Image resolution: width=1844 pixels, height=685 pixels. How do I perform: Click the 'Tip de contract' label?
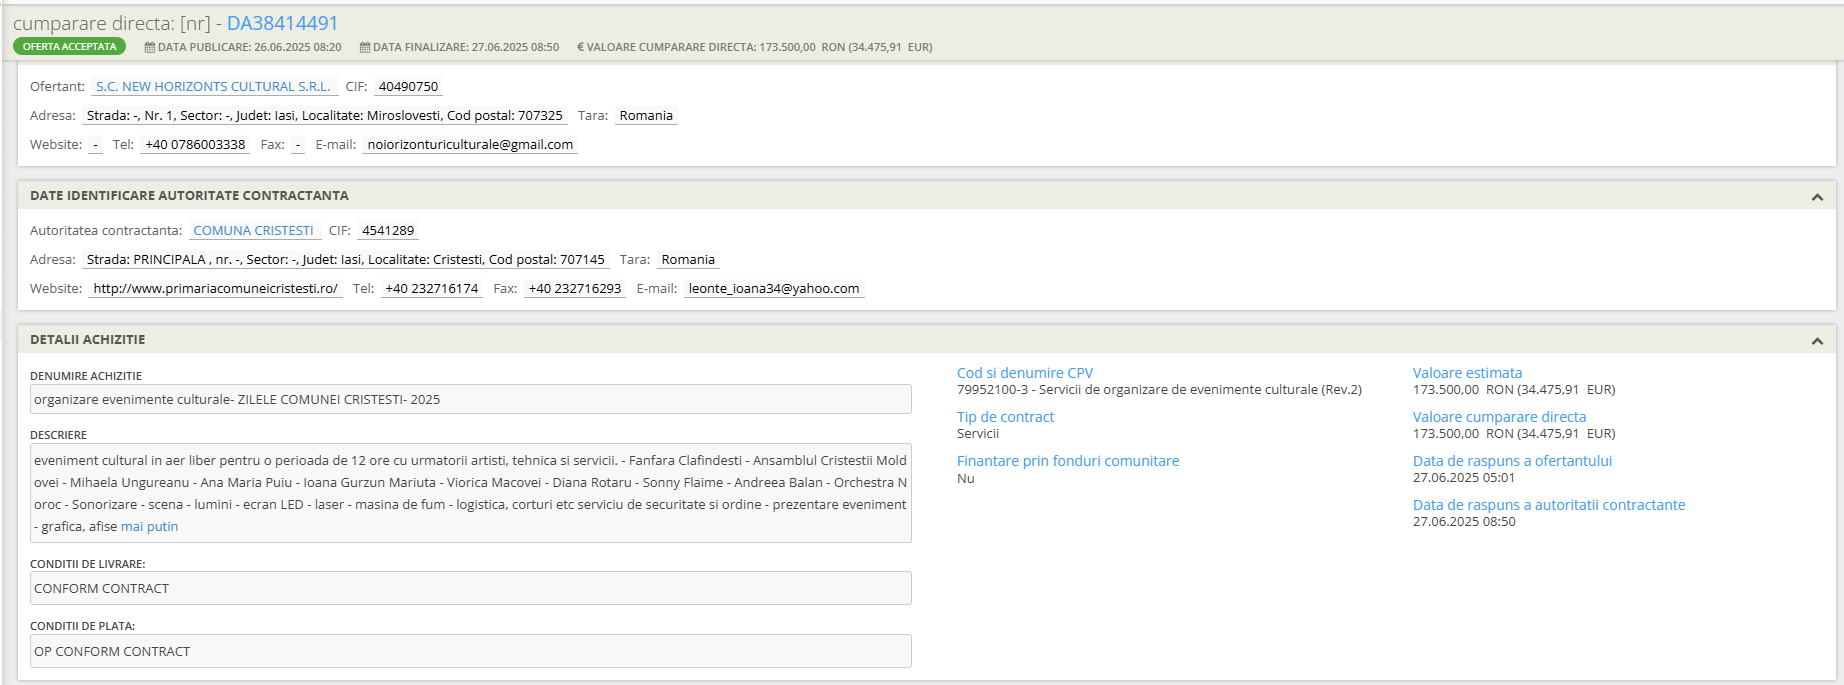tap(1005, 417)
